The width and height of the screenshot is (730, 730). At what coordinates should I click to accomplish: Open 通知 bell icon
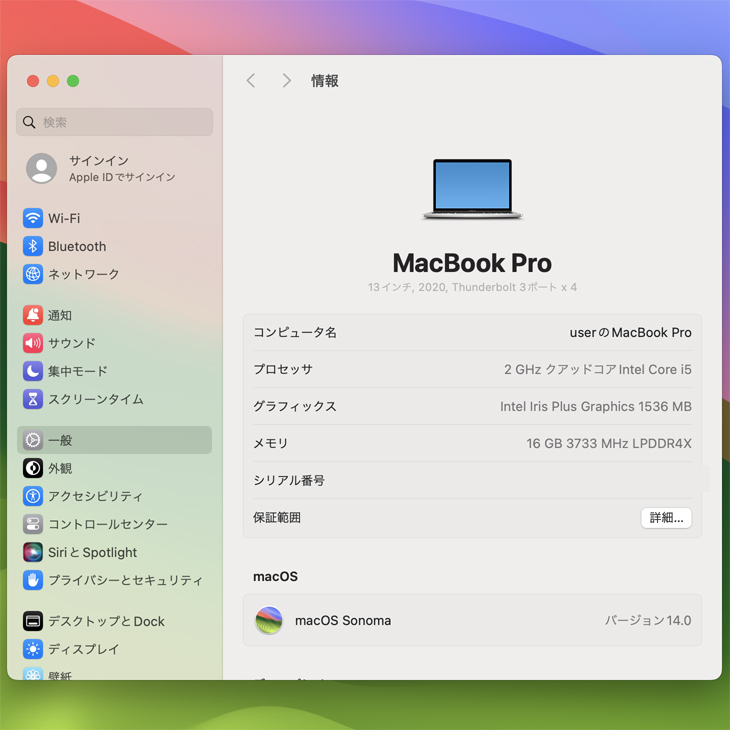point(33,315)
